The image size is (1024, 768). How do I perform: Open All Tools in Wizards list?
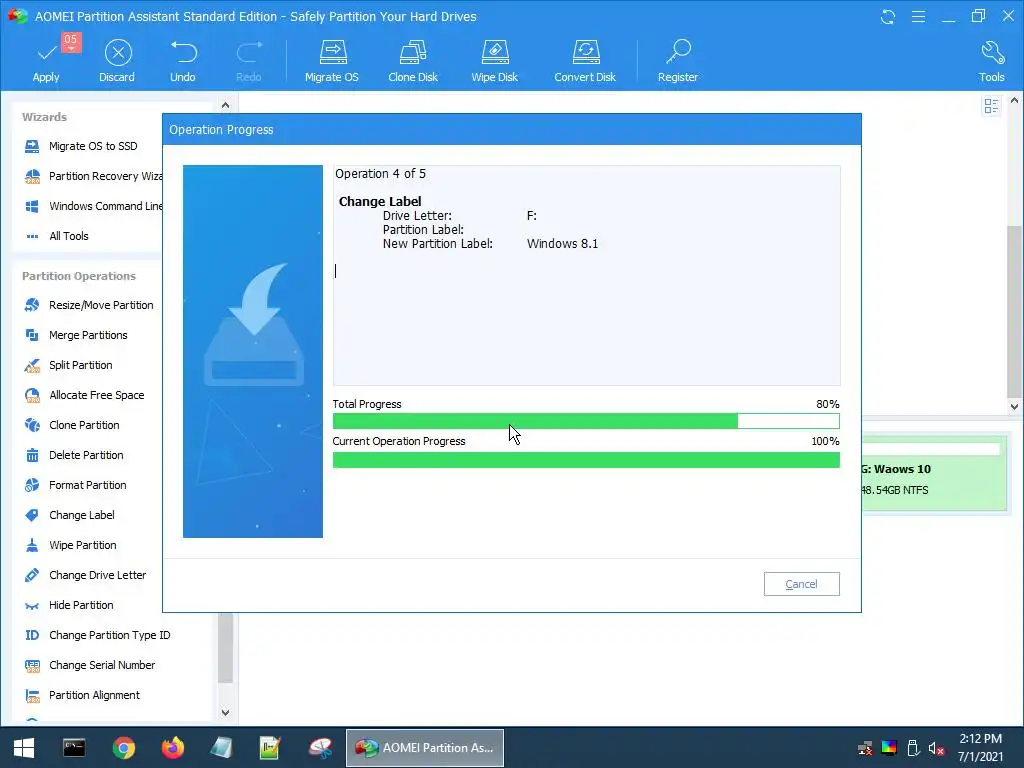(x=56, y=236)
